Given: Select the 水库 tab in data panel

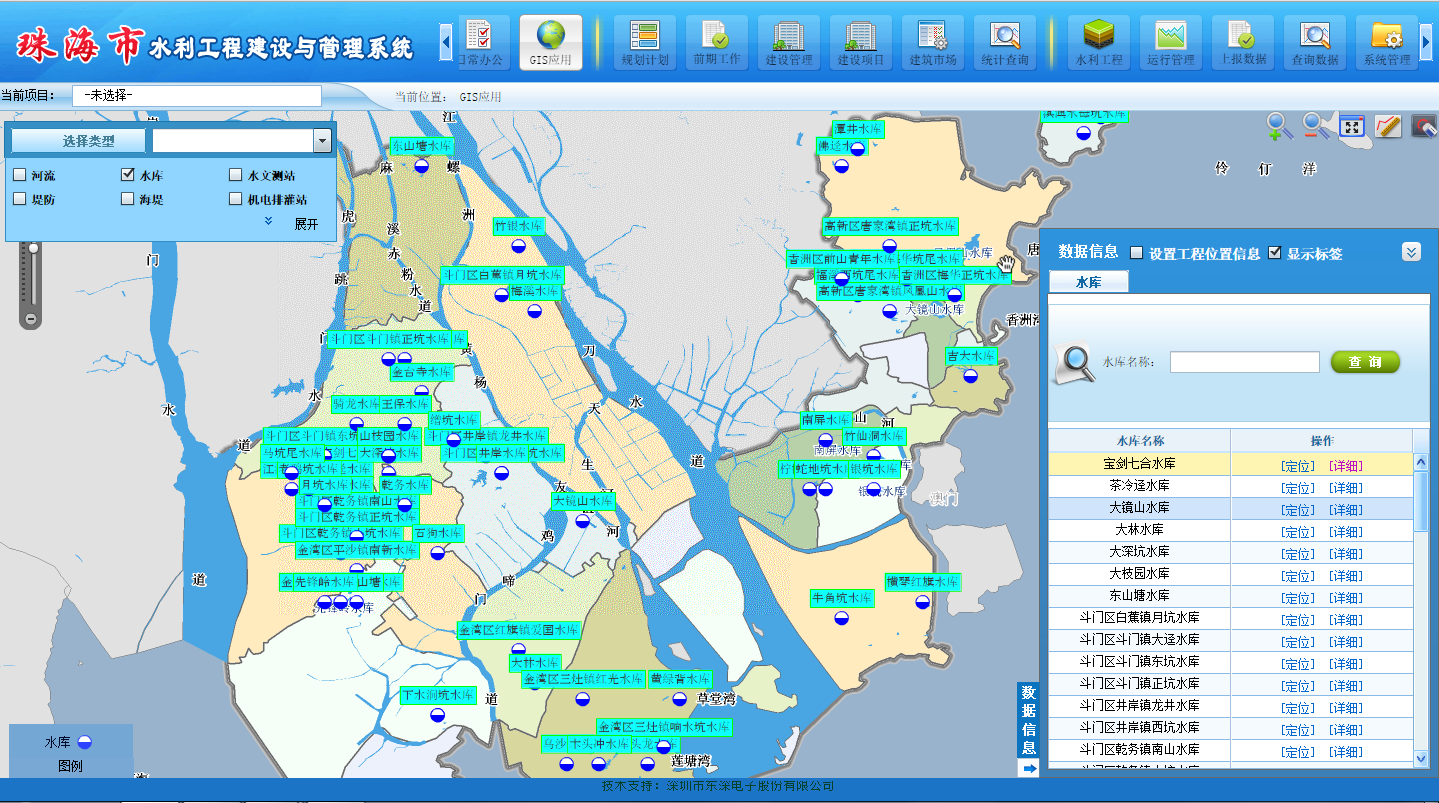Looking at the screenshot, I should click(1088, 283).
